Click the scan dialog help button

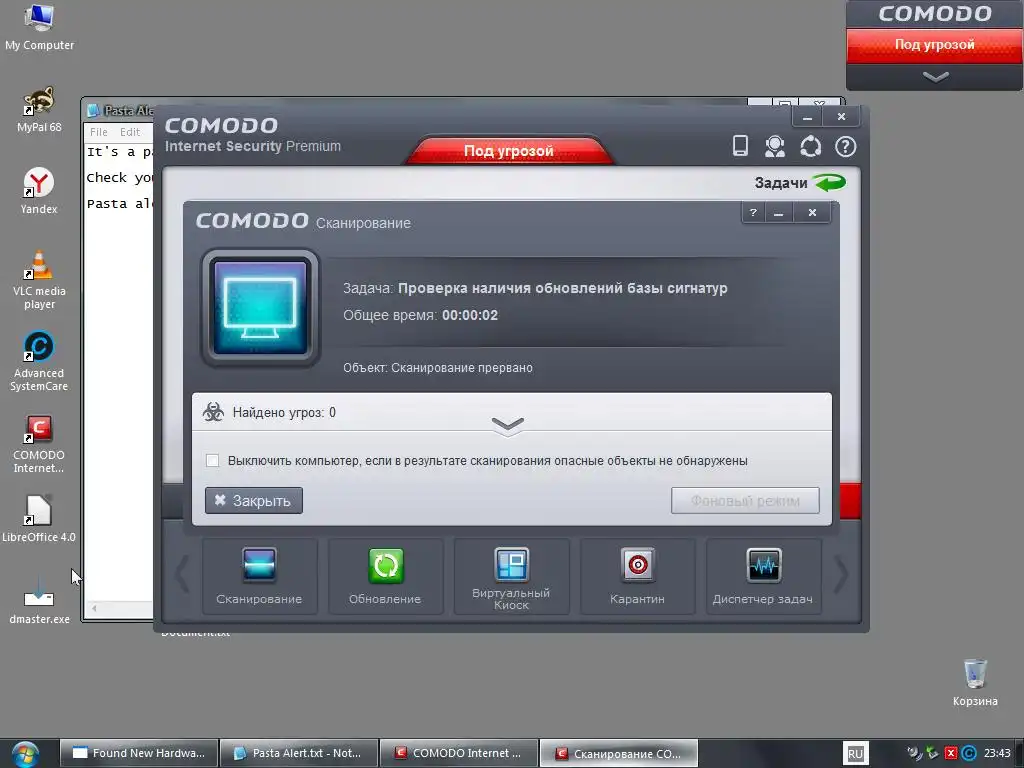pos(753,212)
